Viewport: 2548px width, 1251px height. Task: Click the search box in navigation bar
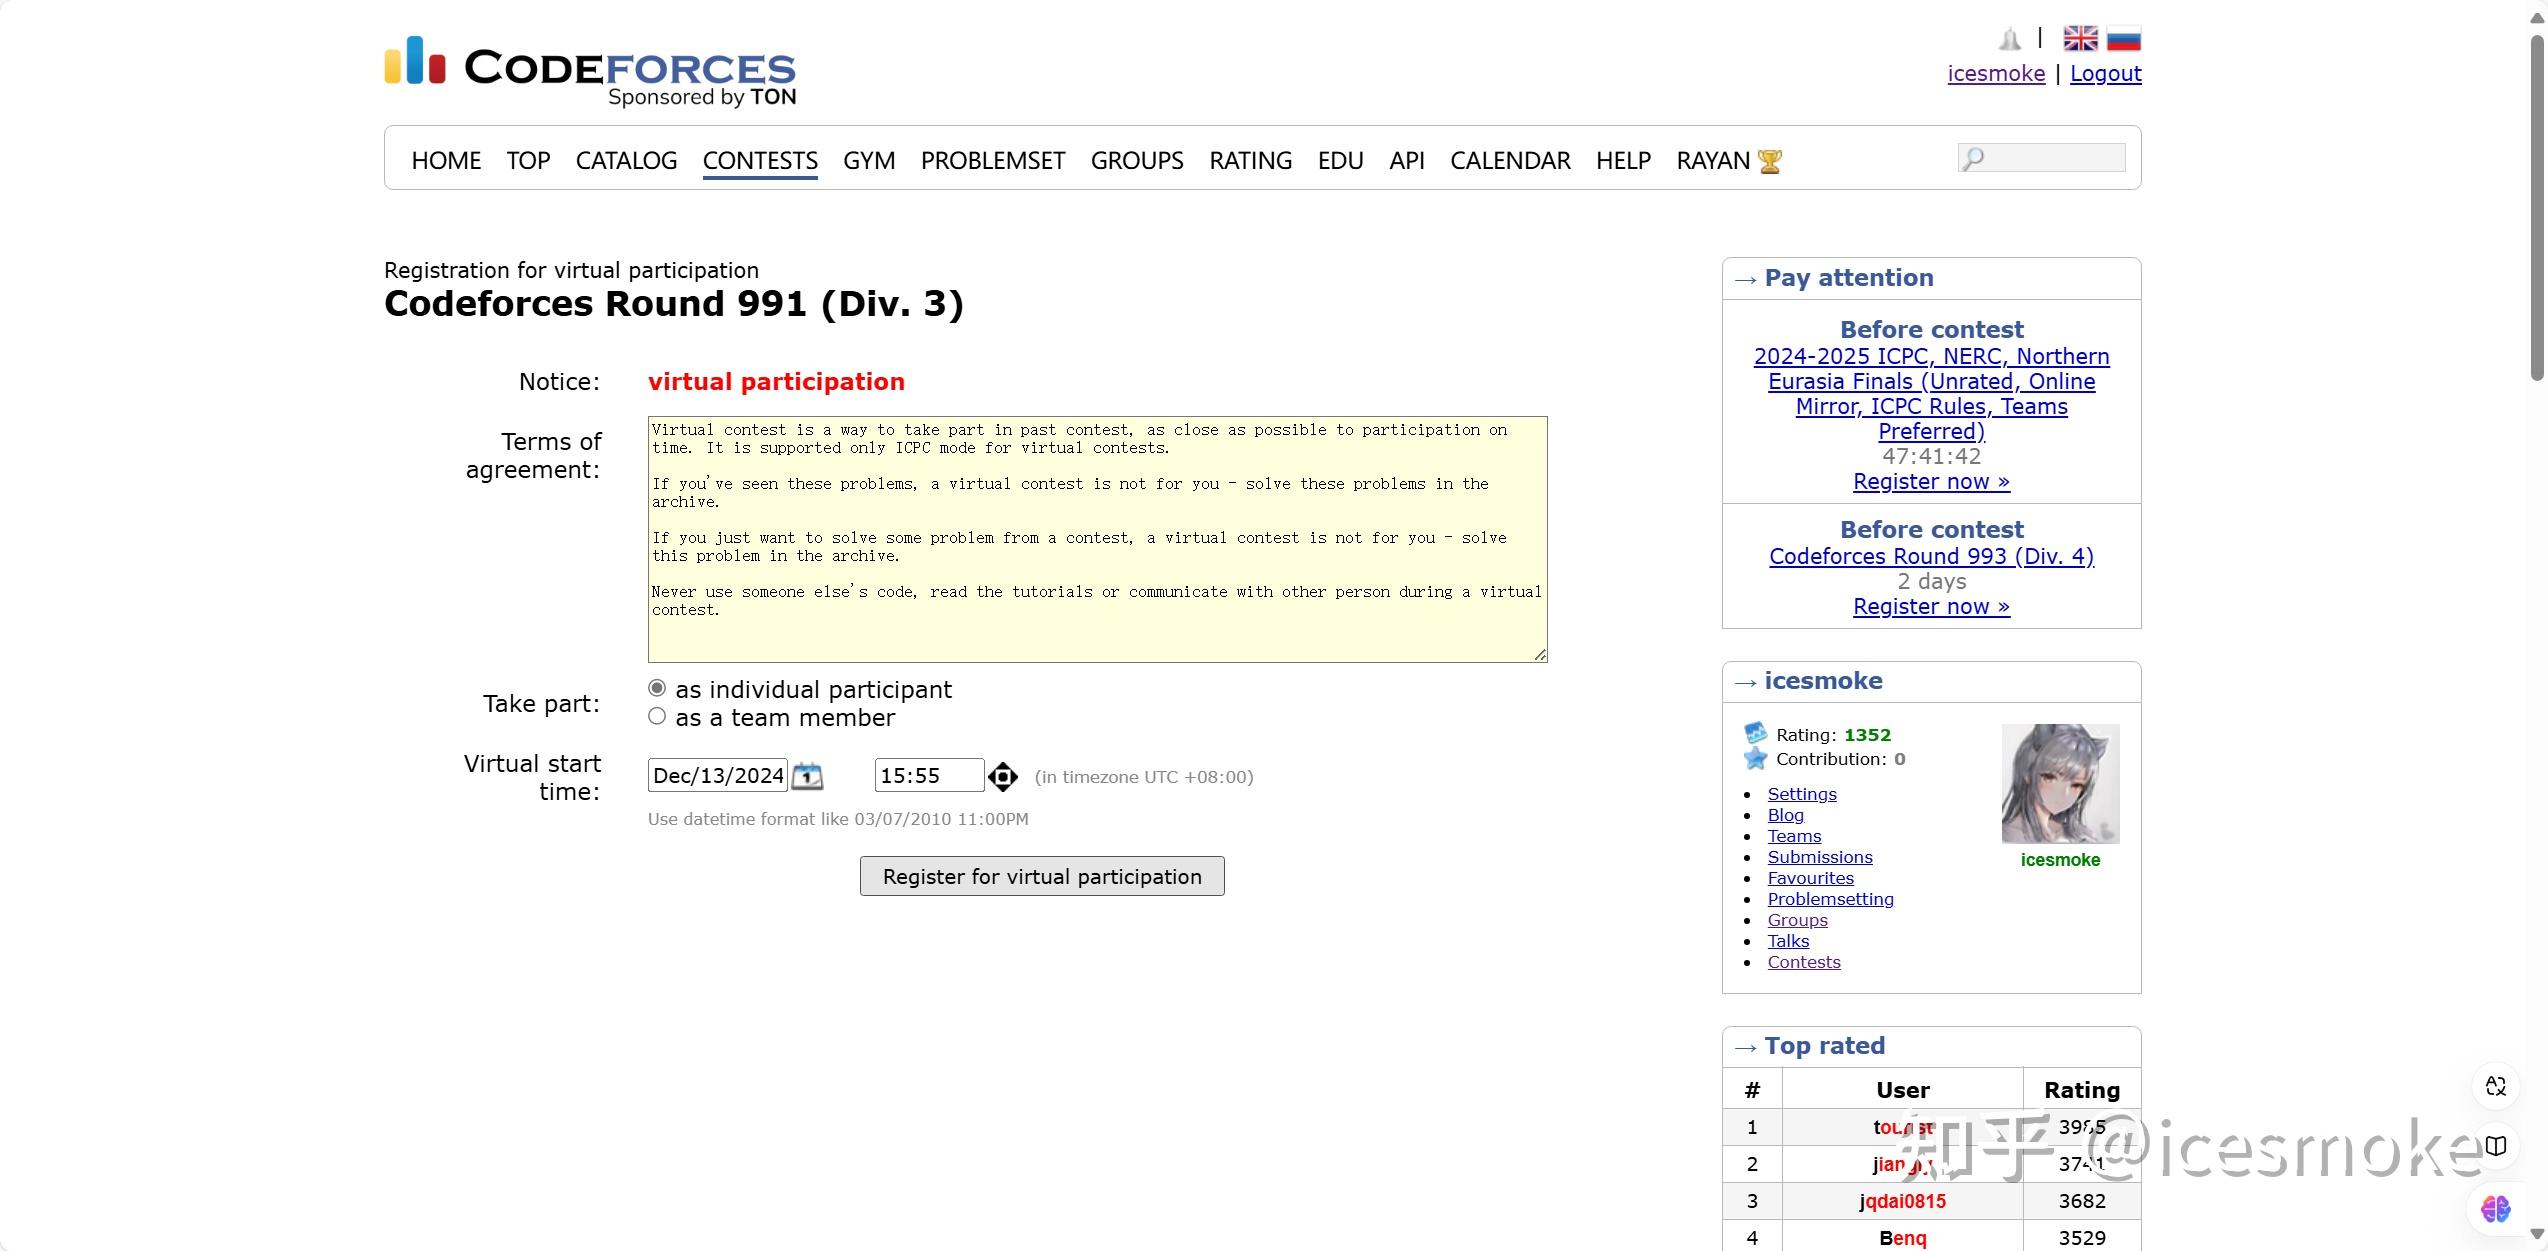[2052, 158]
